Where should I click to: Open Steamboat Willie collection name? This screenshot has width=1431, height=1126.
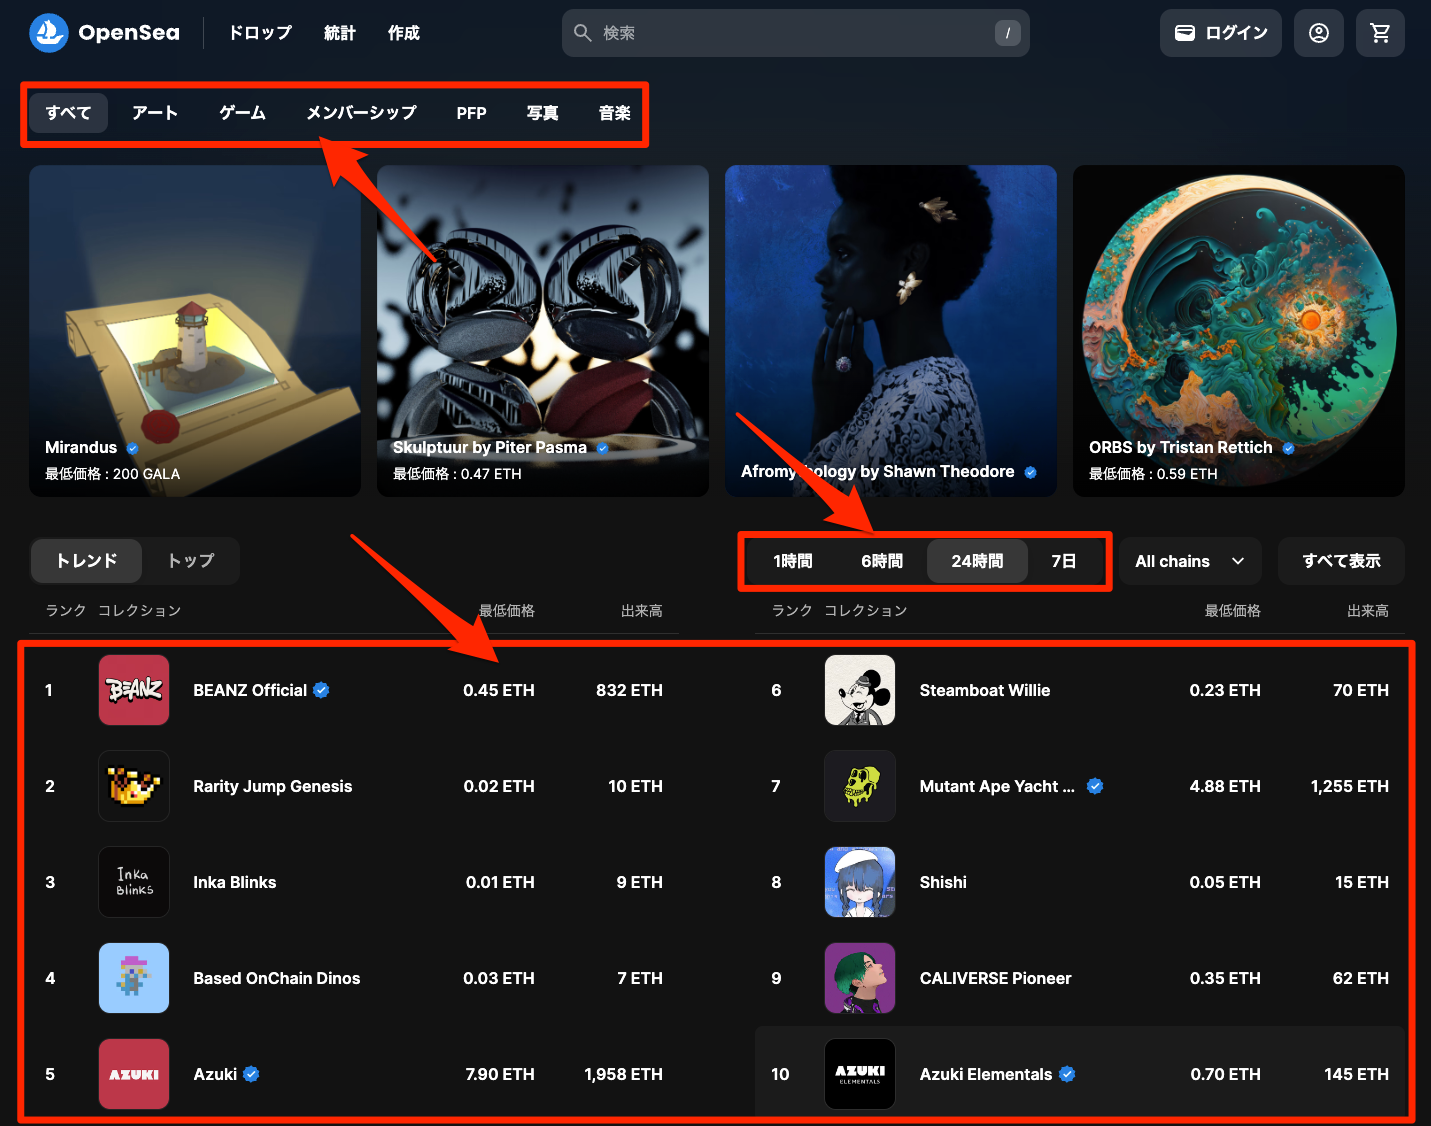(x=985, y=690)
